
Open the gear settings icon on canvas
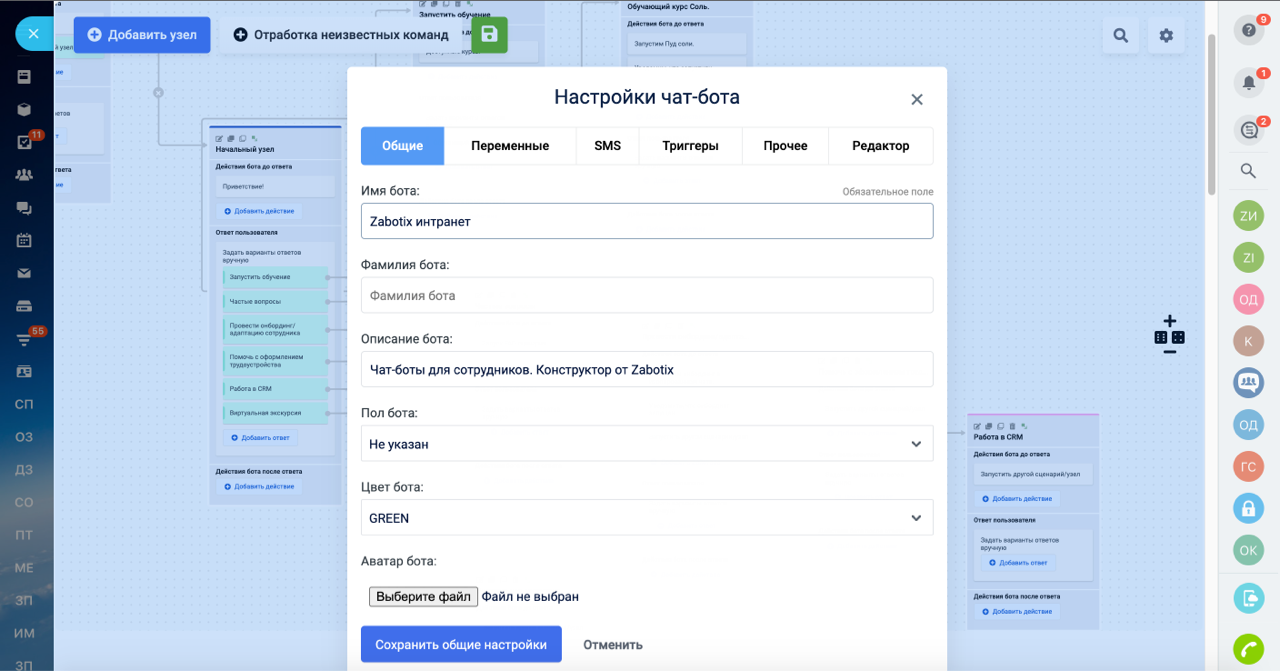pyautogui.click(x=1166, y=36)
